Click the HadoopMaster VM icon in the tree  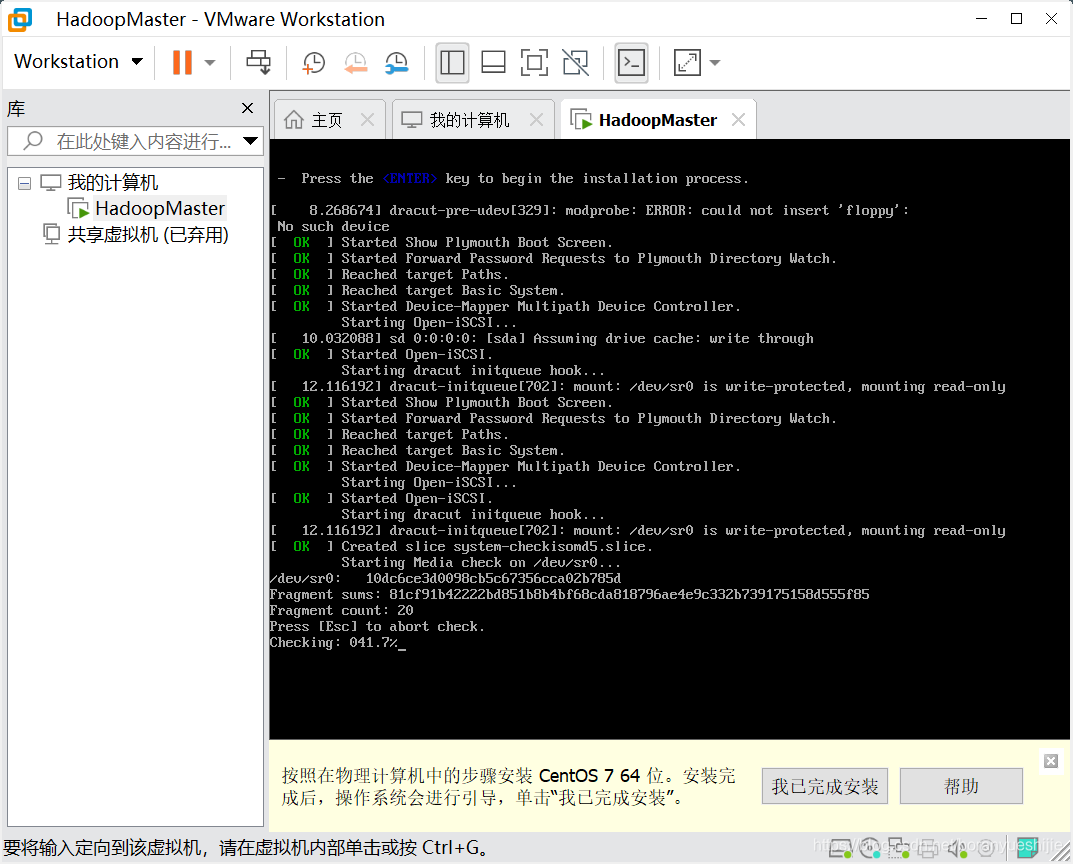point(78,208)
